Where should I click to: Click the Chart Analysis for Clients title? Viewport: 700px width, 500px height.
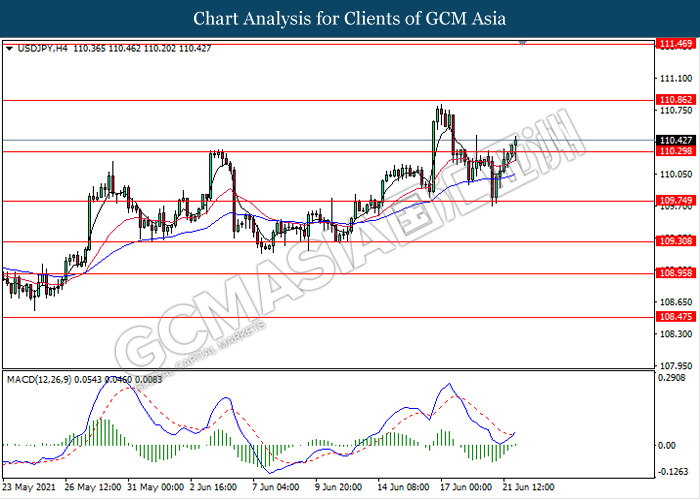(x=350, y=19)
